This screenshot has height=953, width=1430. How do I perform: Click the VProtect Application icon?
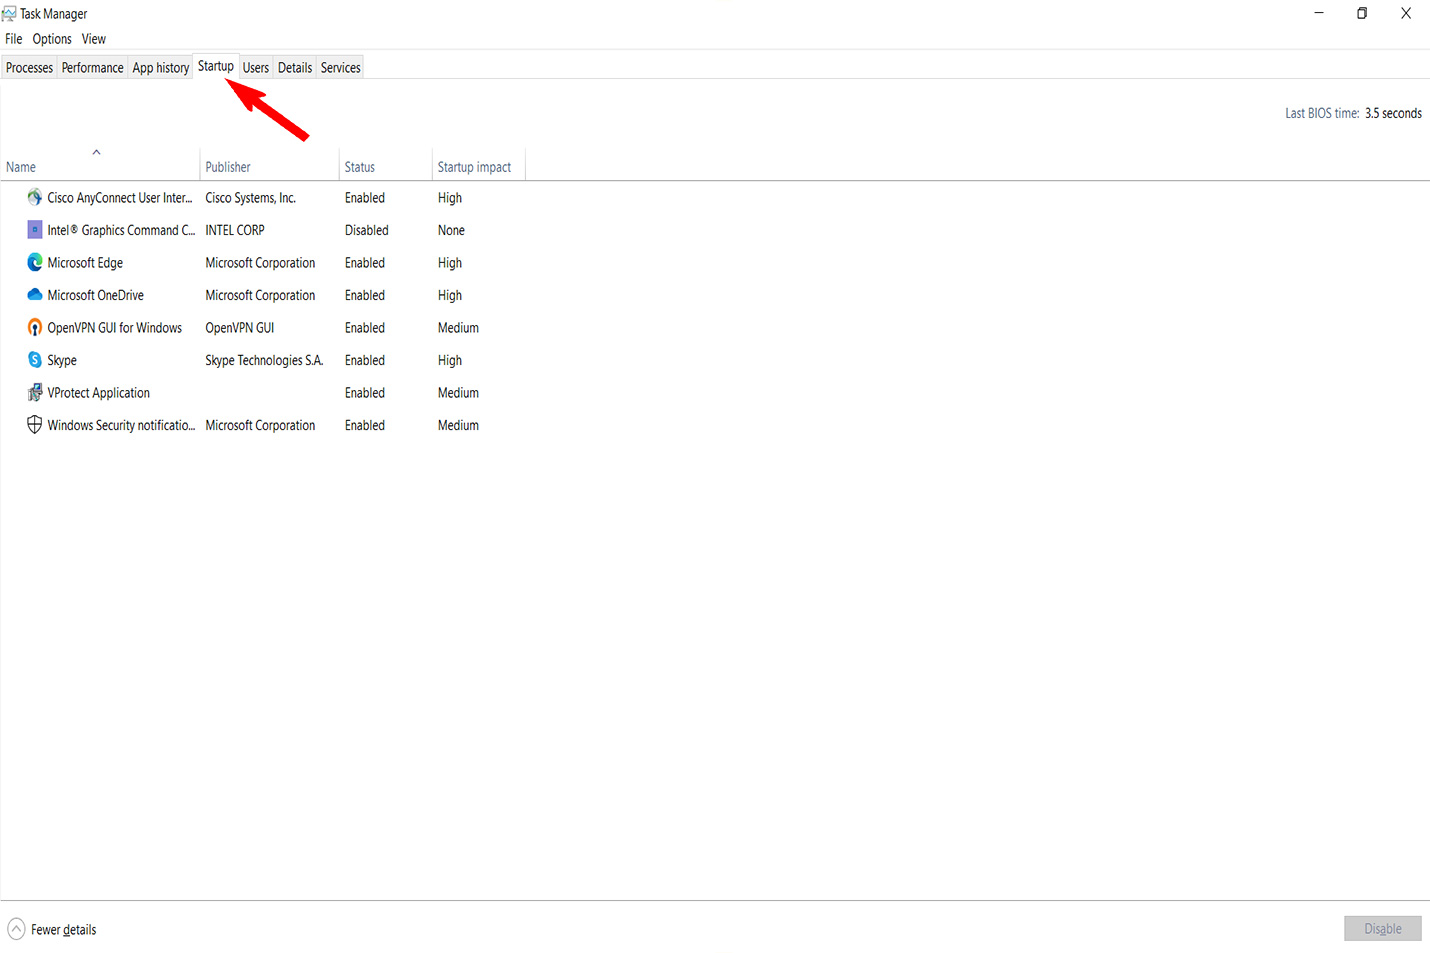tap(35, 393)
